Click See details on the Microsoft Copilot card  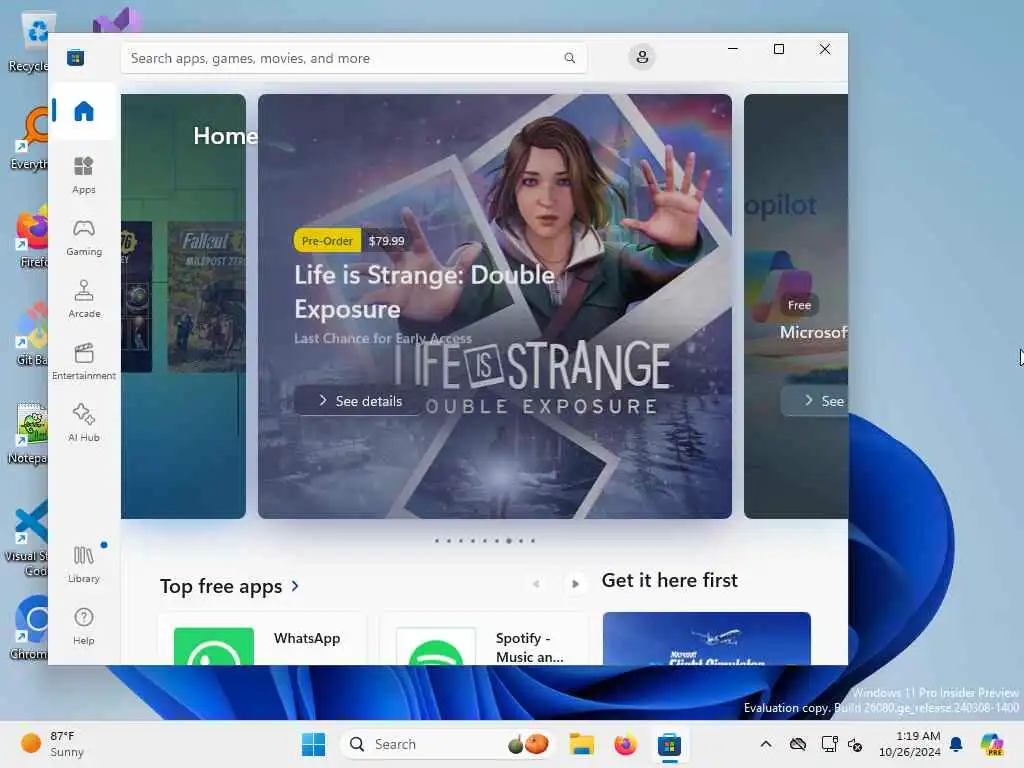pos(814,401)
